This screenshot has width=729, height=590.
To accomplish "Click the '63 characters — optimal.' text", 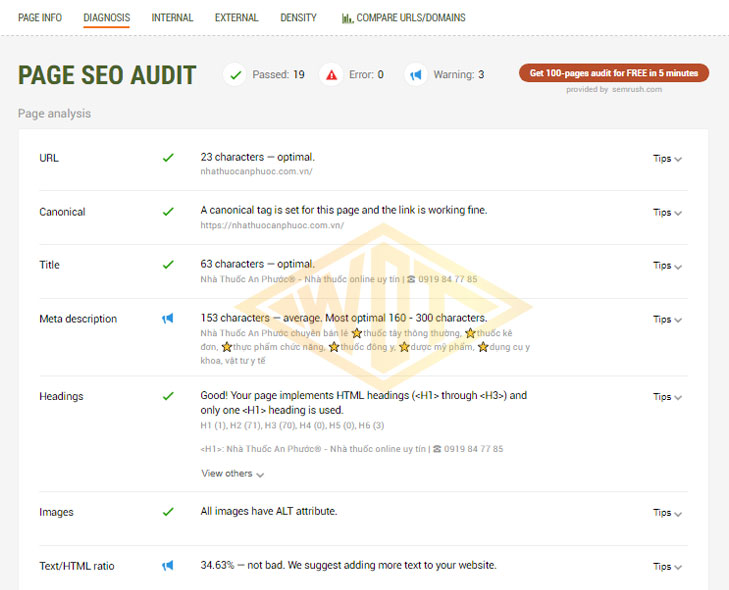I will (258, 264).
